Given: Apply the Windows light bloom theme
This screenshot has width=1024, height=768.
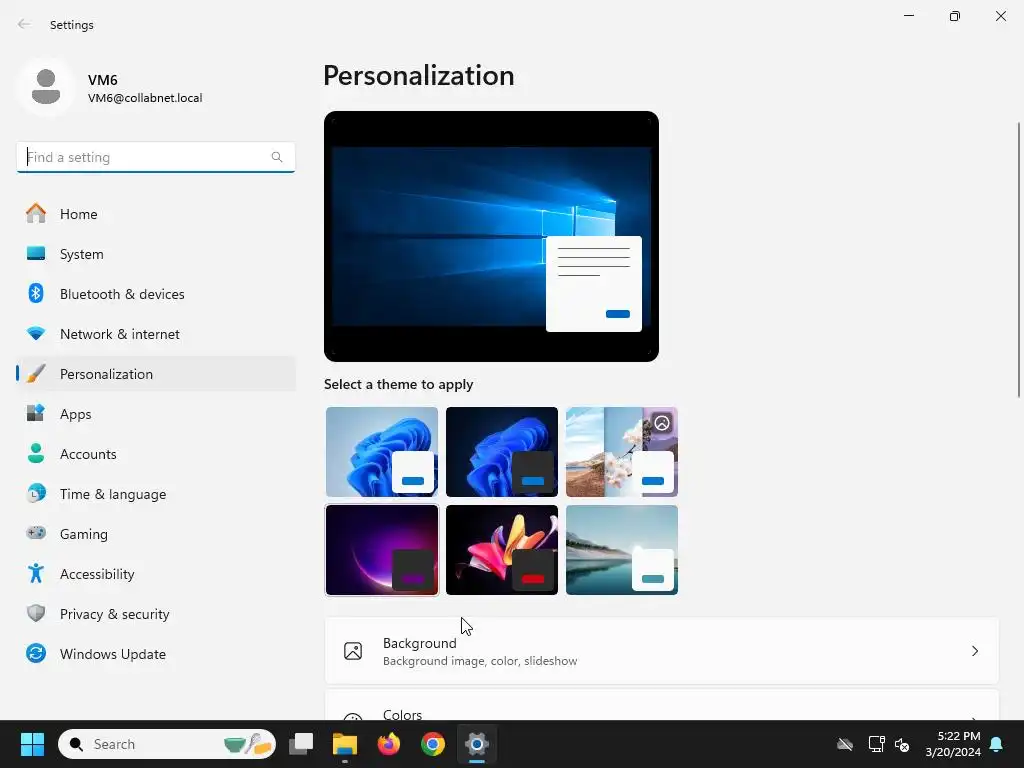Looking at the screenshot, I should 382,452.
